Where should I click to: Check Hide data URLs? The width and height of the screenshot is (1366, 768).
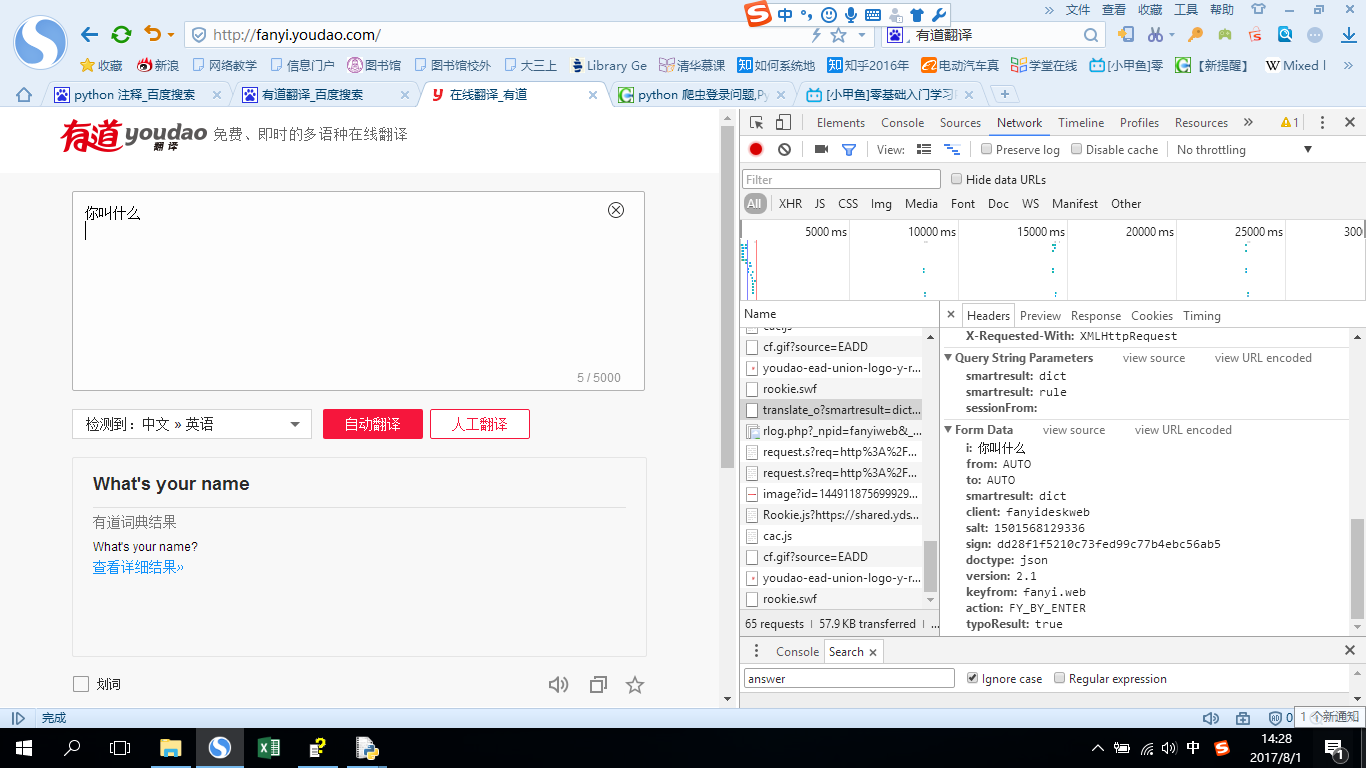point(957,179)
